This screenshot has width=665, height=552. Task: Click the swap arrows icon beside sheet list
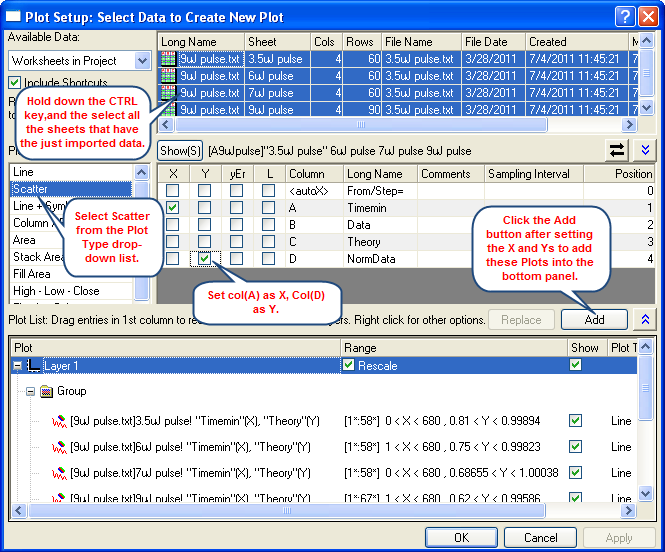click(615, 149)
